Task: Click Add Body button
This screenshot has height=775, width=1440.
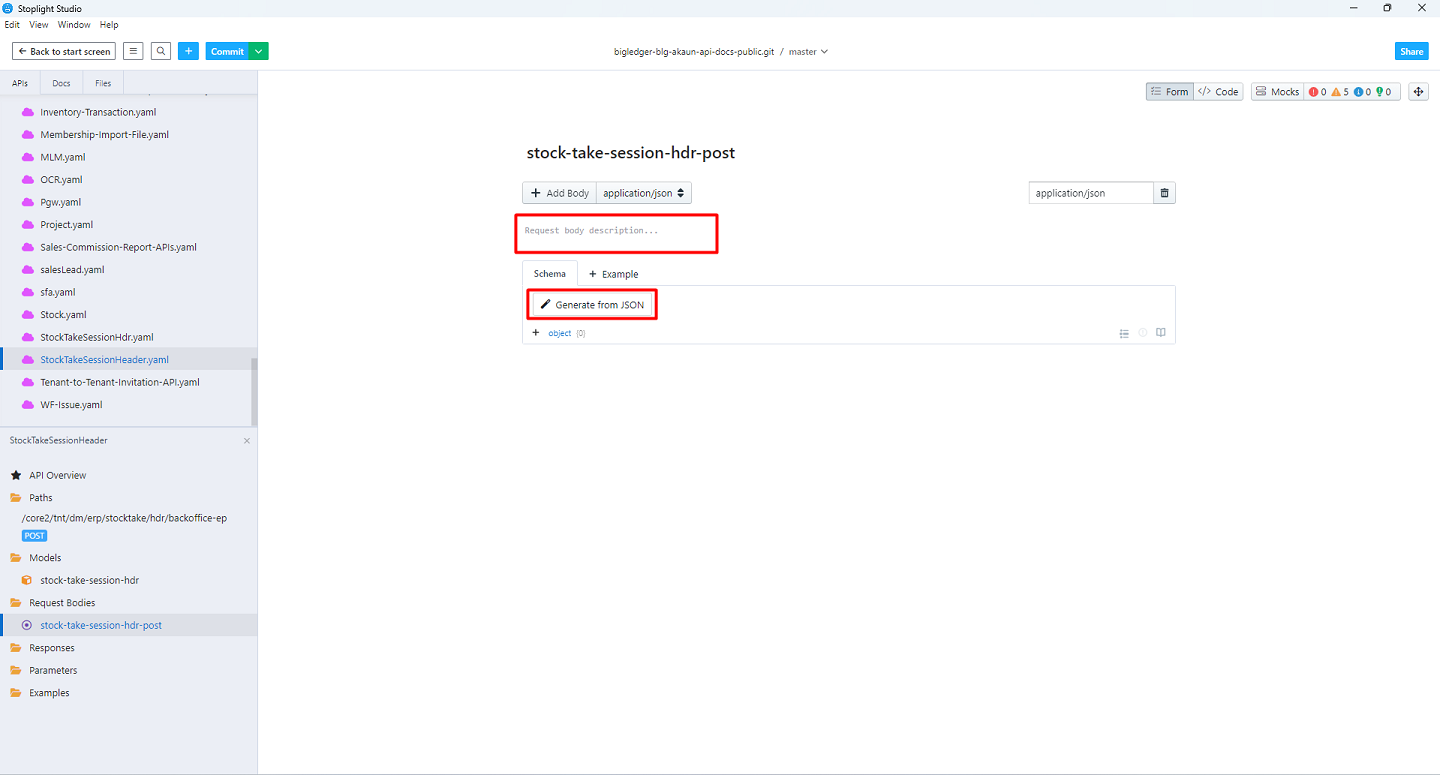Action: 559,193
